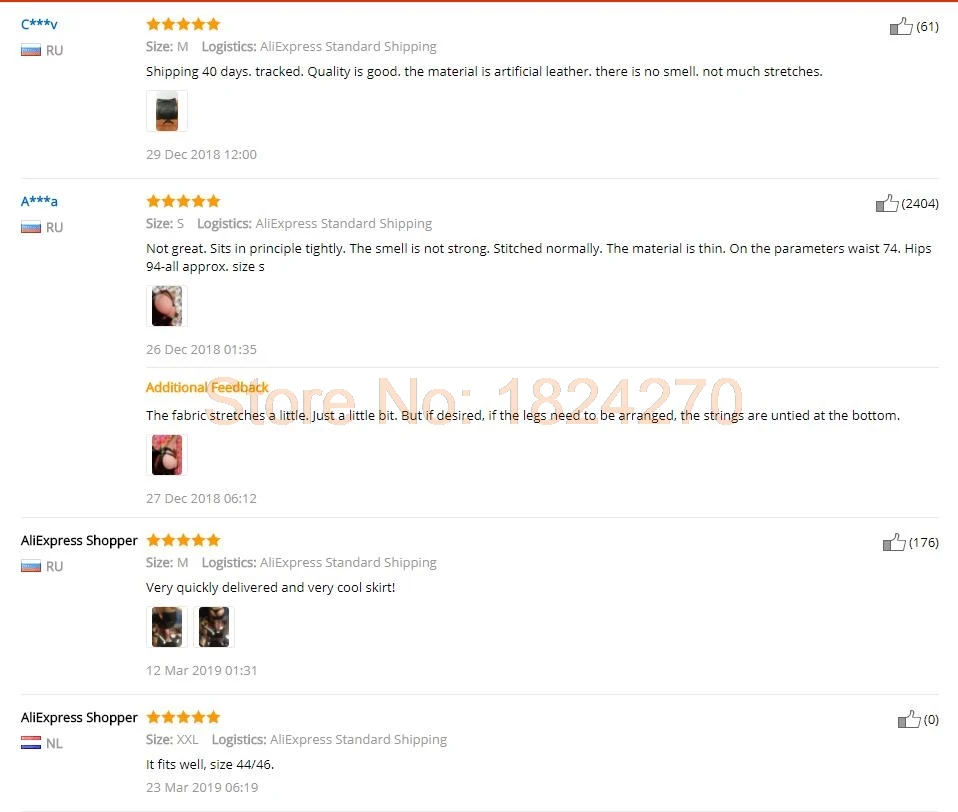The height and width of the screenshot is (812, 958).
Task: Click the five-star rating on C***v's review
Action: tap(183, 24)
